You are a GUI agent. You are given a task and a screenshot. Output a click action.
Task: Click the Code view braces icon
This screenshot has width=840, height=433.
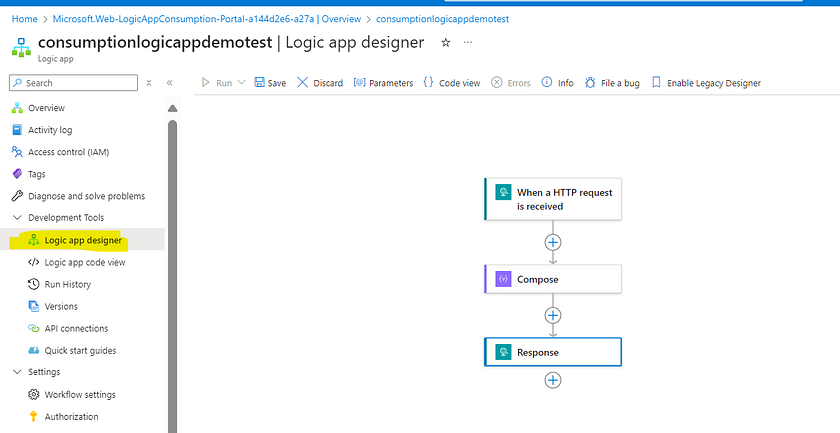click(428, 83)
